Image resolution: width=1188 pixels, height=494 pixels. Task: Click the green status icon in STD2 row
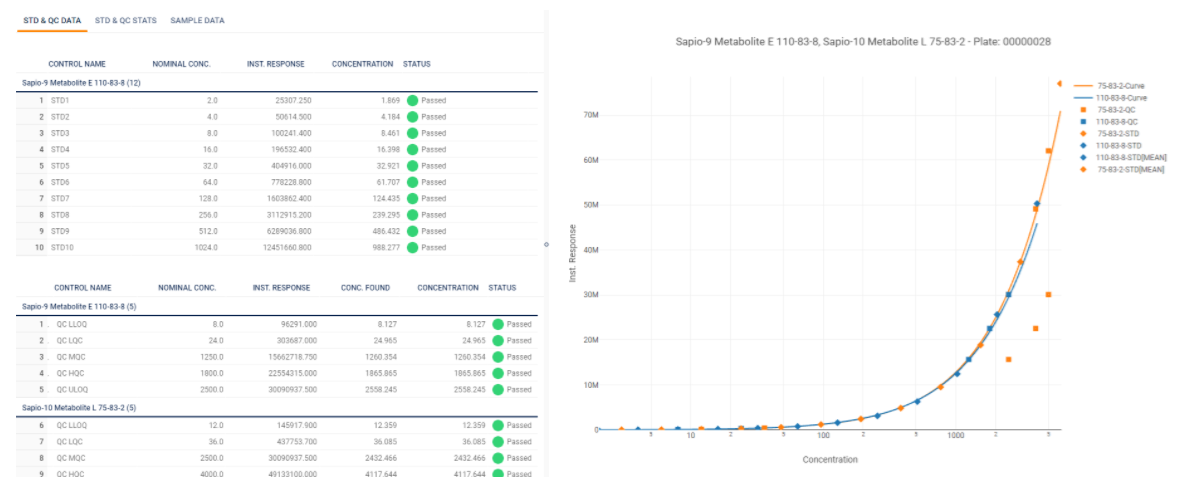[412, 117]
